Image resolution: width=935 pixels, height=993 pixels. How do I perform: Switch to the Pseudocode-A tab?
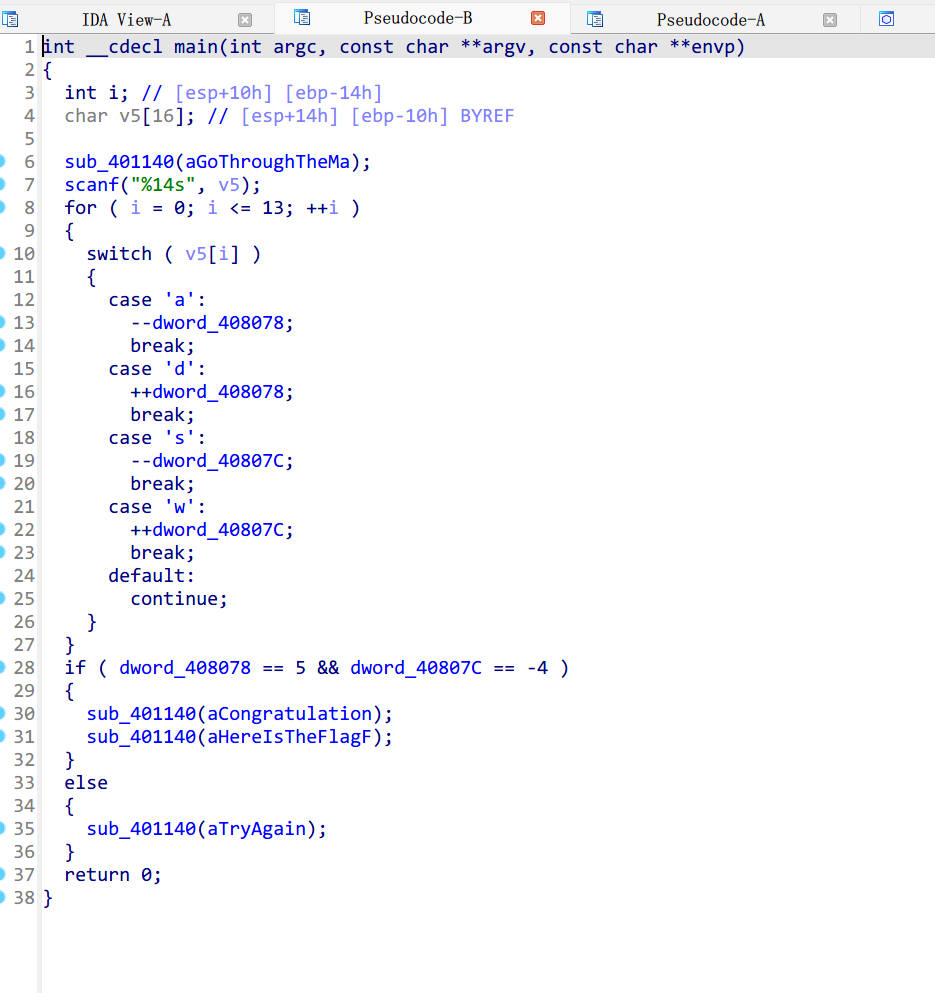(710, 20)
